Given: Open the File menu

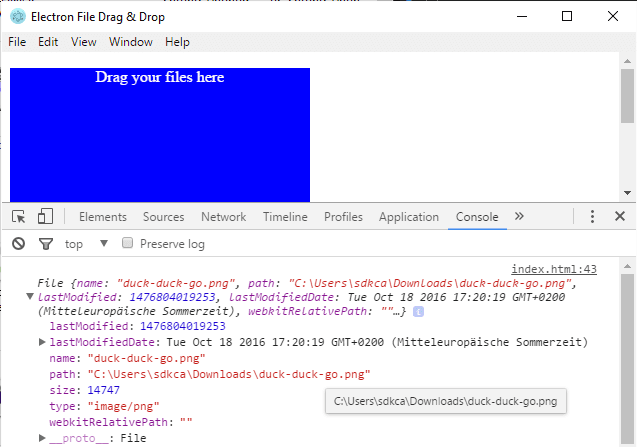Looking at the screenshot, I should (17, 42).
